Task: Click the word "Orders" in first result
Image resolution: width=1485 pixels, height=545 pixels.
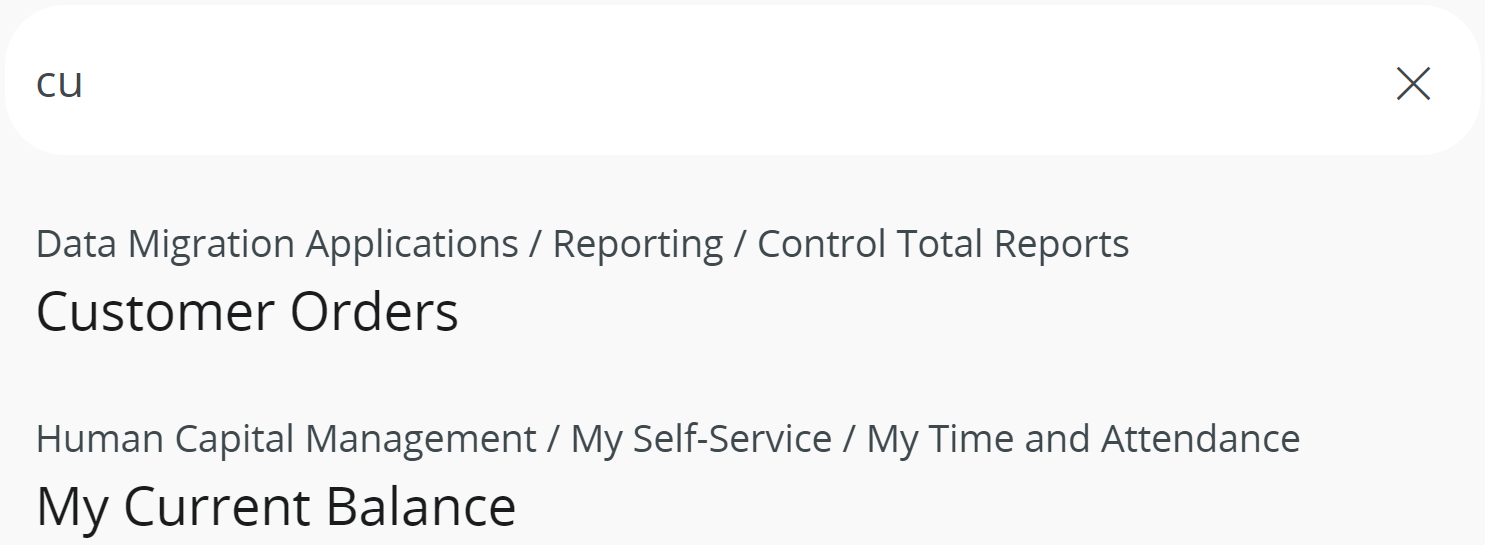Action: [374, 312]
